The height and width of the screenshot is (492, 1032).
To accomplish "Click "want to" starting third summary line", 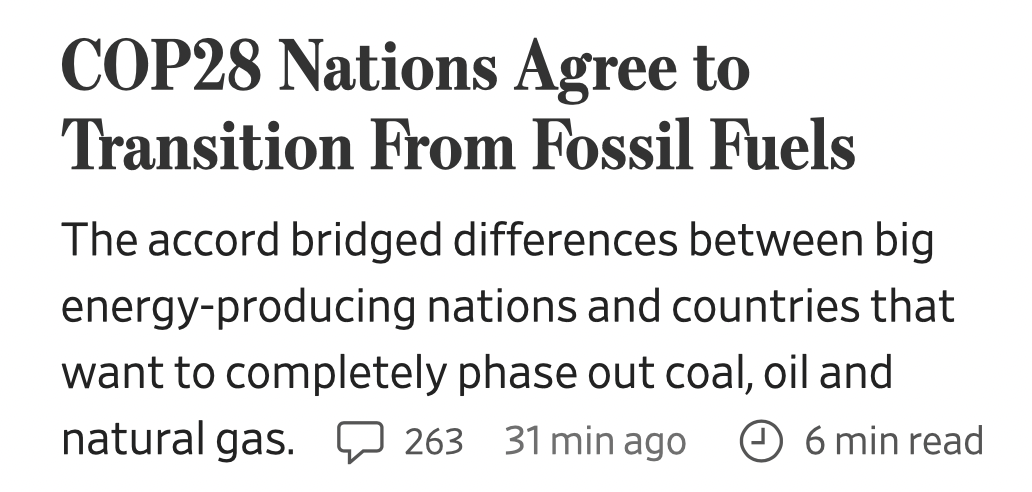I will pyautogui.click(x=138, y=374).
